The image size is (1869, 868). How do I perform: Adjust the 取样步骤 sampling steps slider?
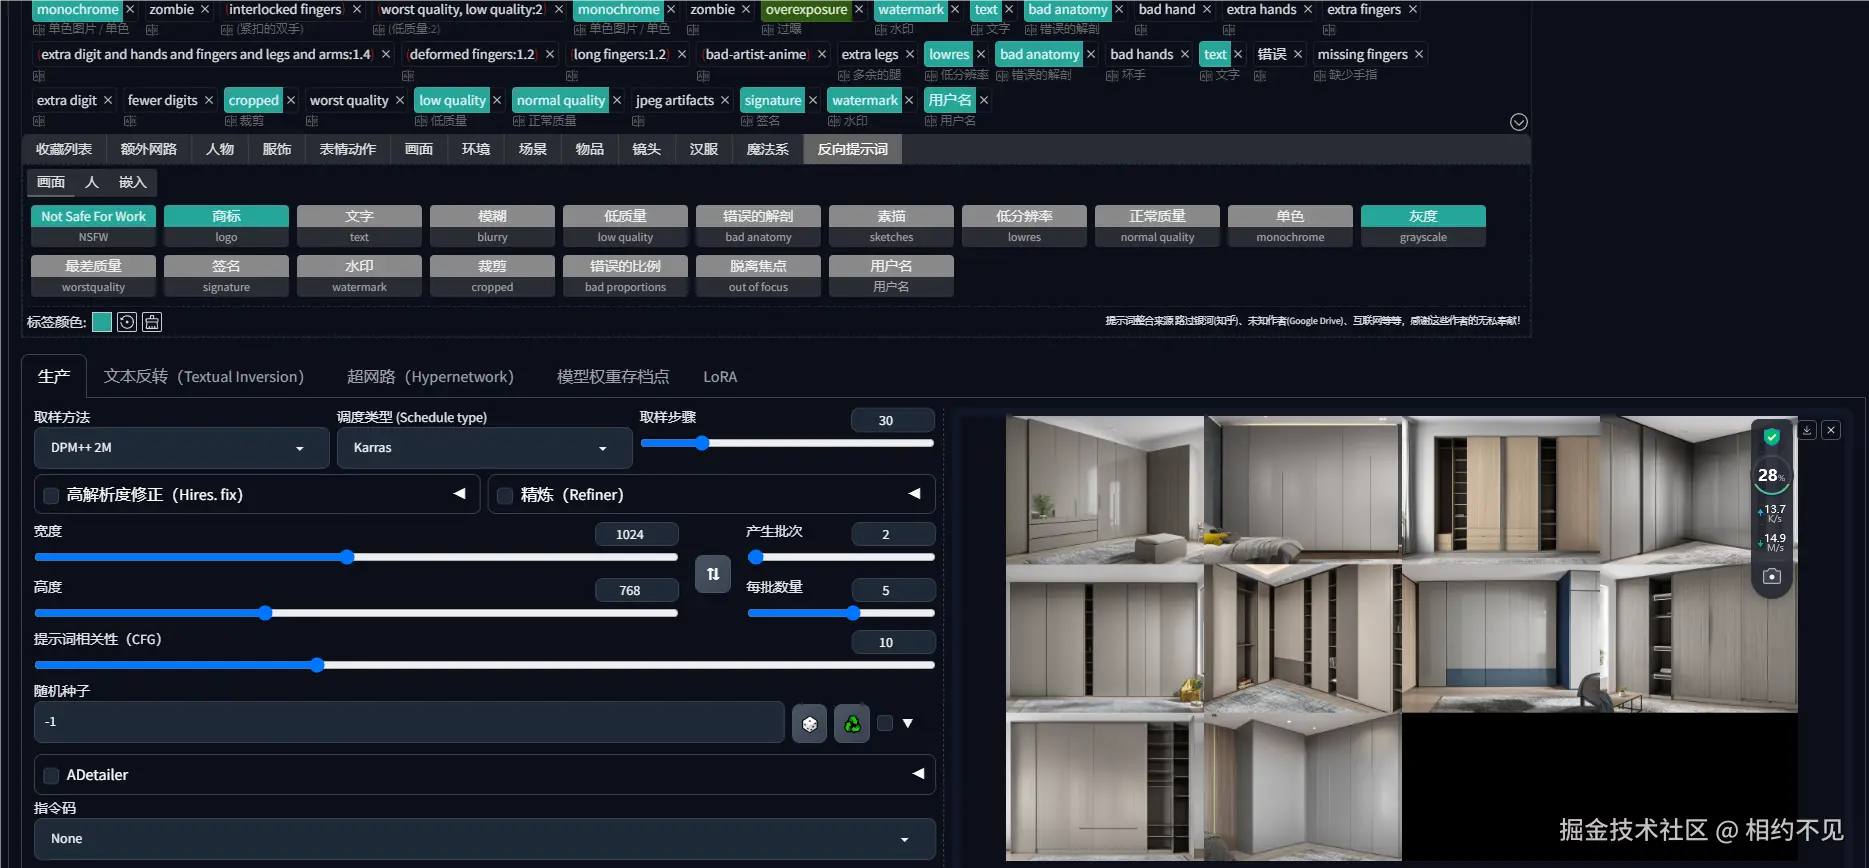point(787,443)
